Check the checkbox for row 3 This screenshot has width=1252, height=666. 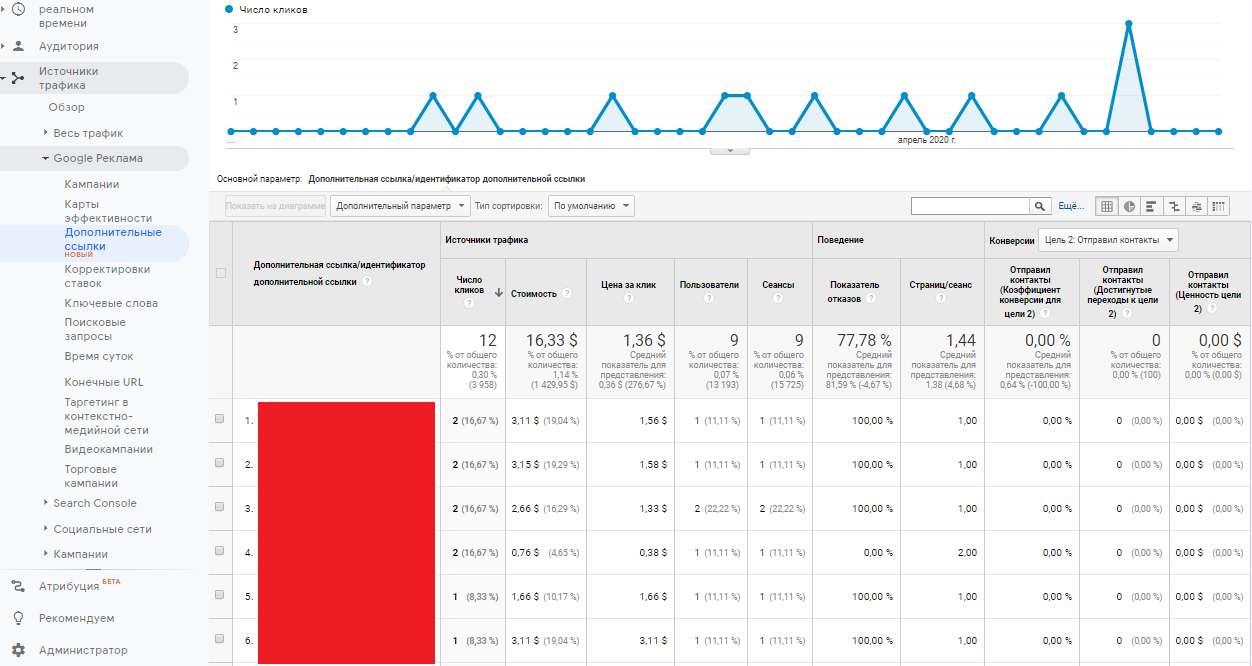point(220,508)
